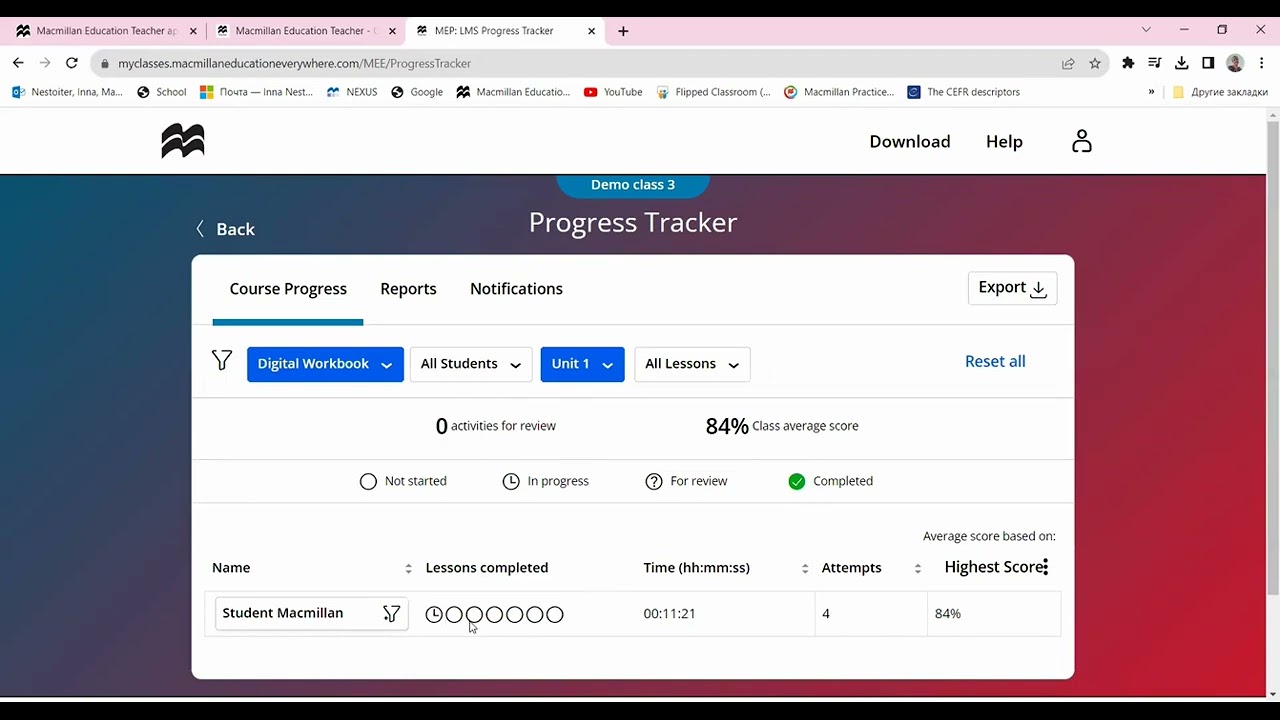Click the Not started legend icon
Screen dimensions: 1280x720
pyautogui.click(x=368, y=481)
